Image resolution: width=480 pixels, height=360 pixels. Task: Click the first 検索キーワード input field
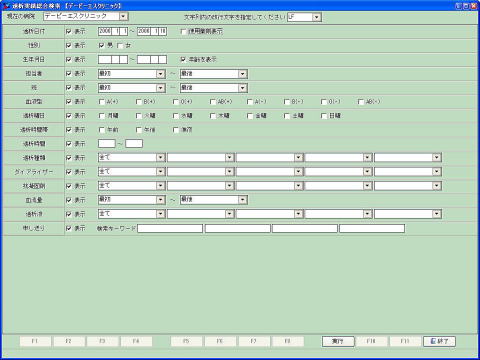pos(170,228)
